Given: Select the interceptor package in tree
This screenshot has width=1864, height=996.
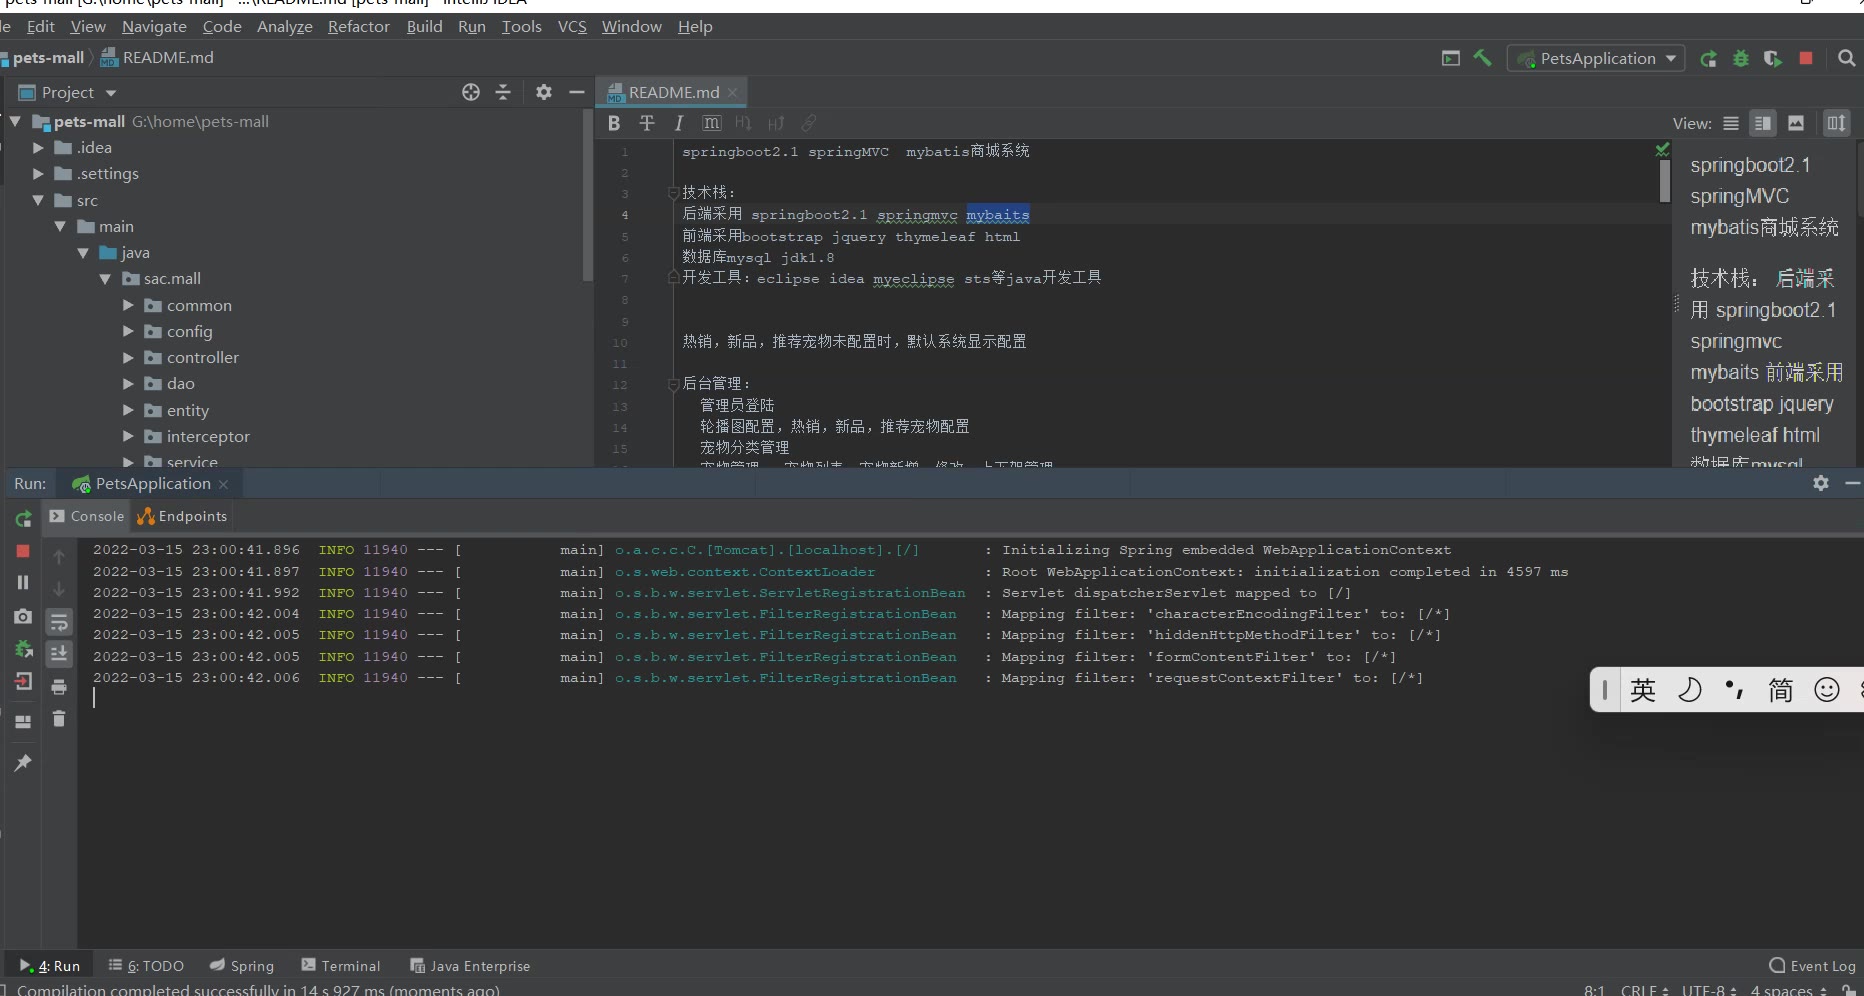Looking at the screenshot, I should click(x=208, y=436).
